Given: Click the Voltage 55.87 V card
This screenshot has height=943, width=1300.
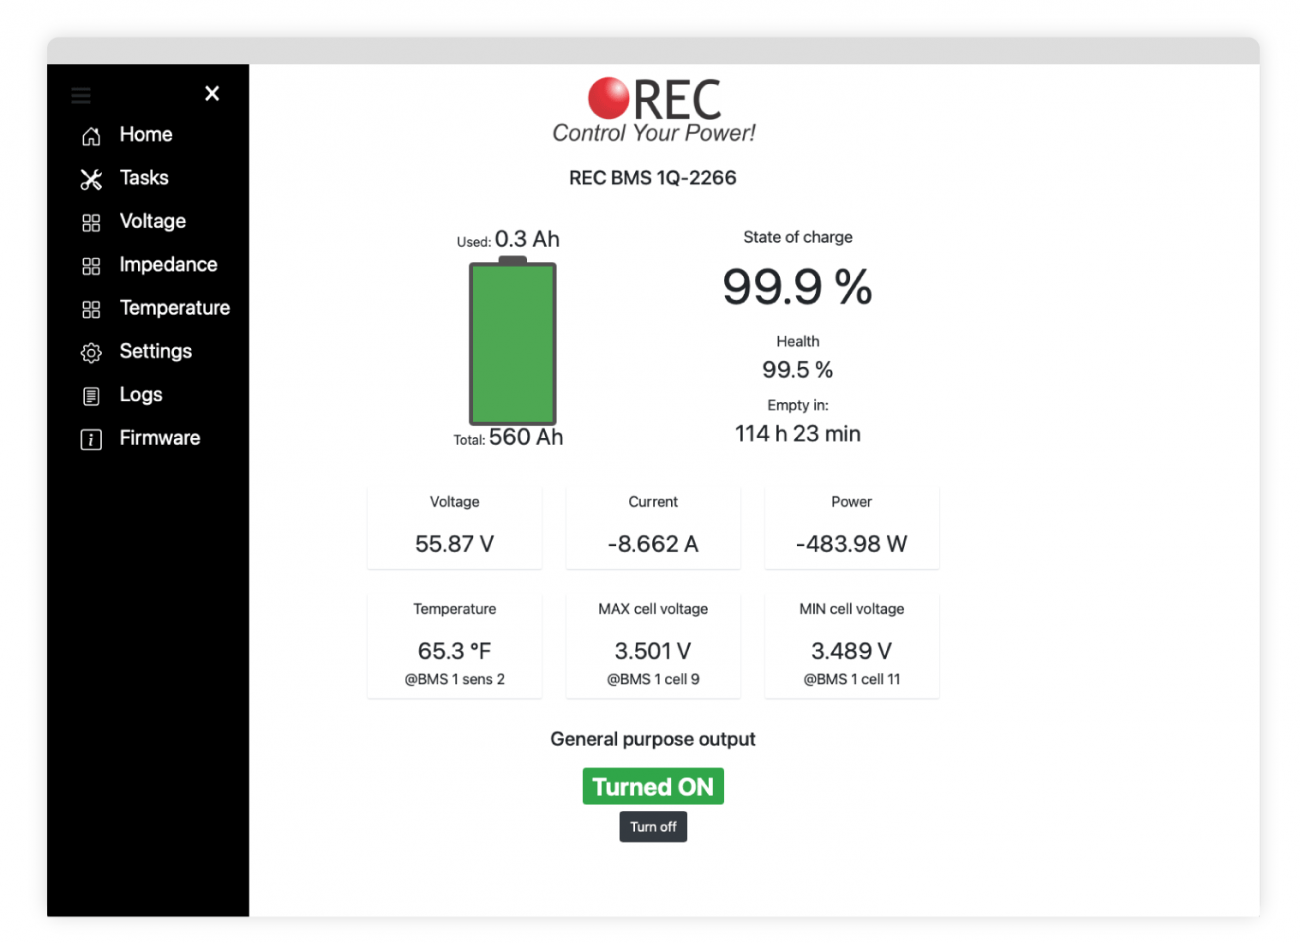Looking at the screenshot, I should (x=454, y=528).
